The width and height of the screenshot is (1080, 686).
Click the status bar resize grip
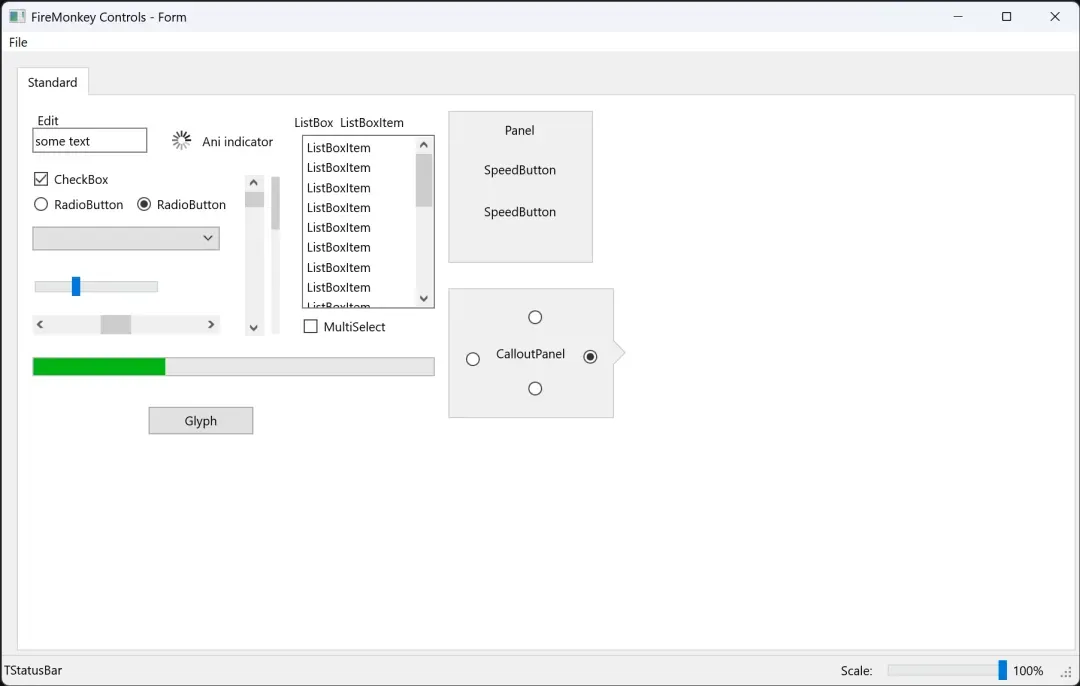(x=1067, y=673)
